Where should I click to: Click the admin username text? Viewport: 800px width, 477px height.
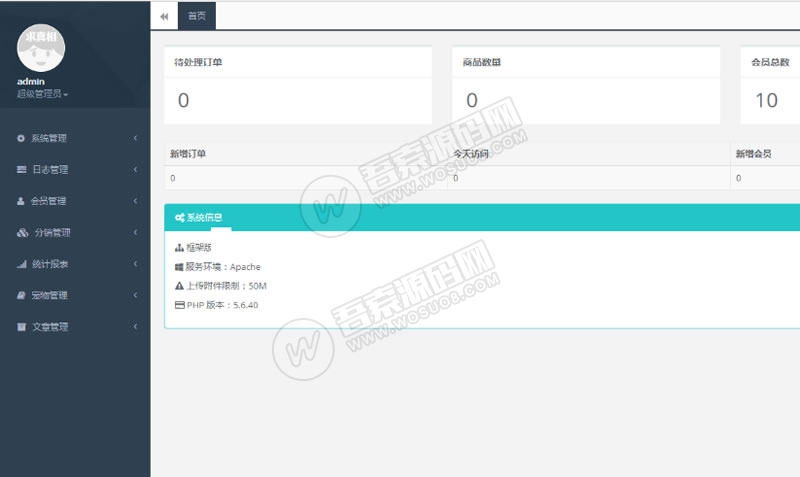pyautogui.click(x=31, y=81)
